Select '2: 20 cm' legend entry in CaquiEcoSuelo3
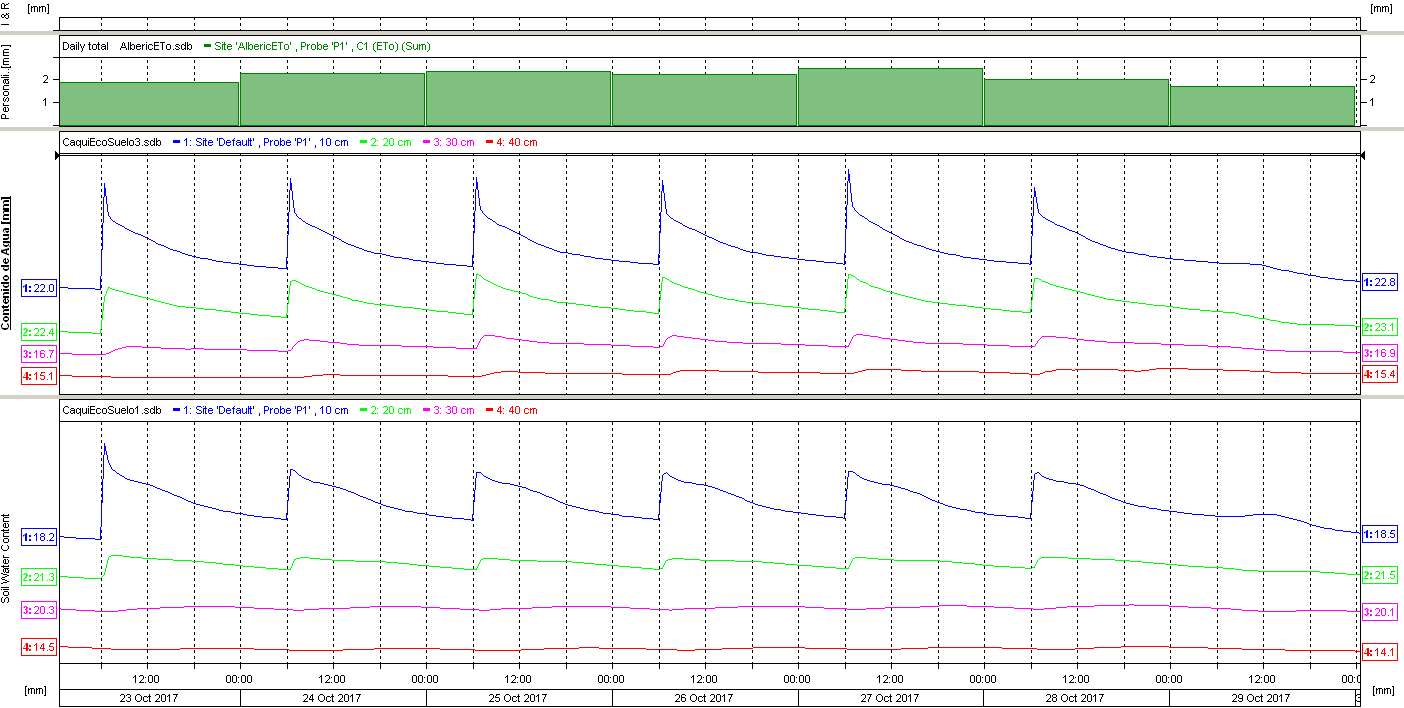 [386, 142]
